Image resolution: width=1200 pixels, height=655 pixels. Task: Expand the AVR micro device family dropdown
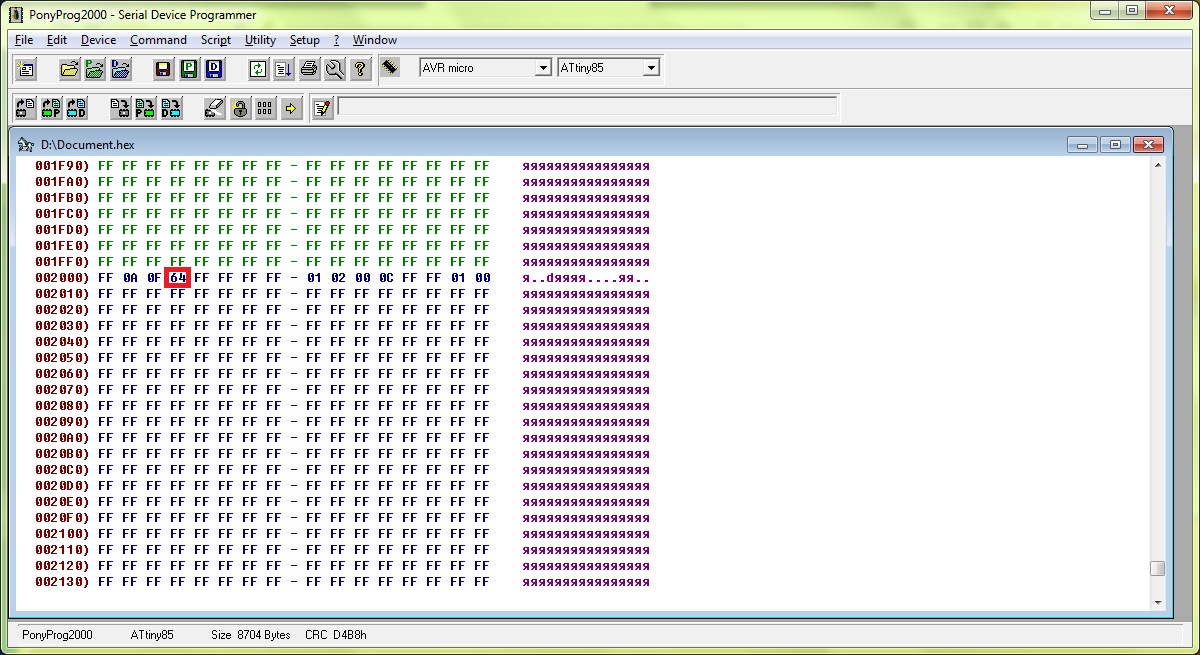click(543, 68)
